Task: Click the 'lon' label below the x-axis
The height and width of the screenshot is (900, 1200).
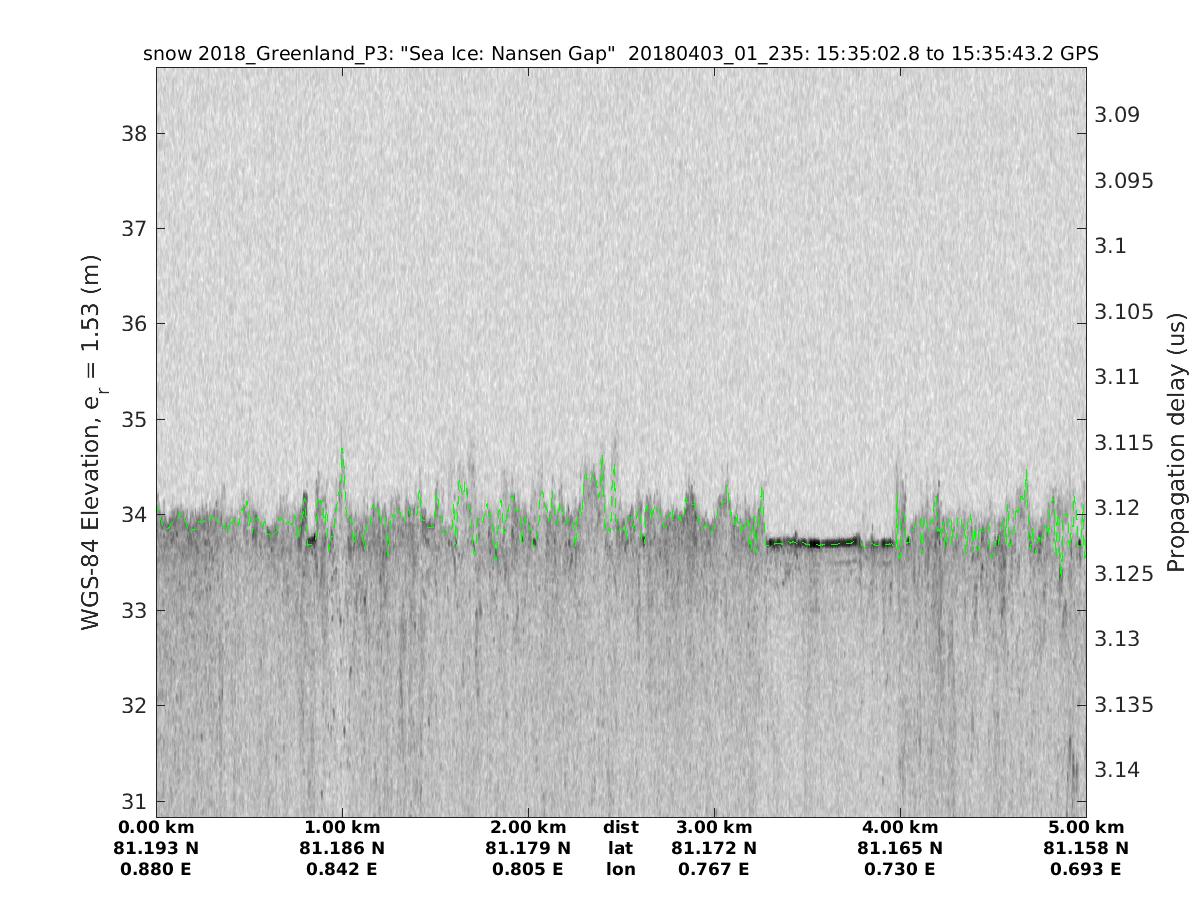Action: 620,869
